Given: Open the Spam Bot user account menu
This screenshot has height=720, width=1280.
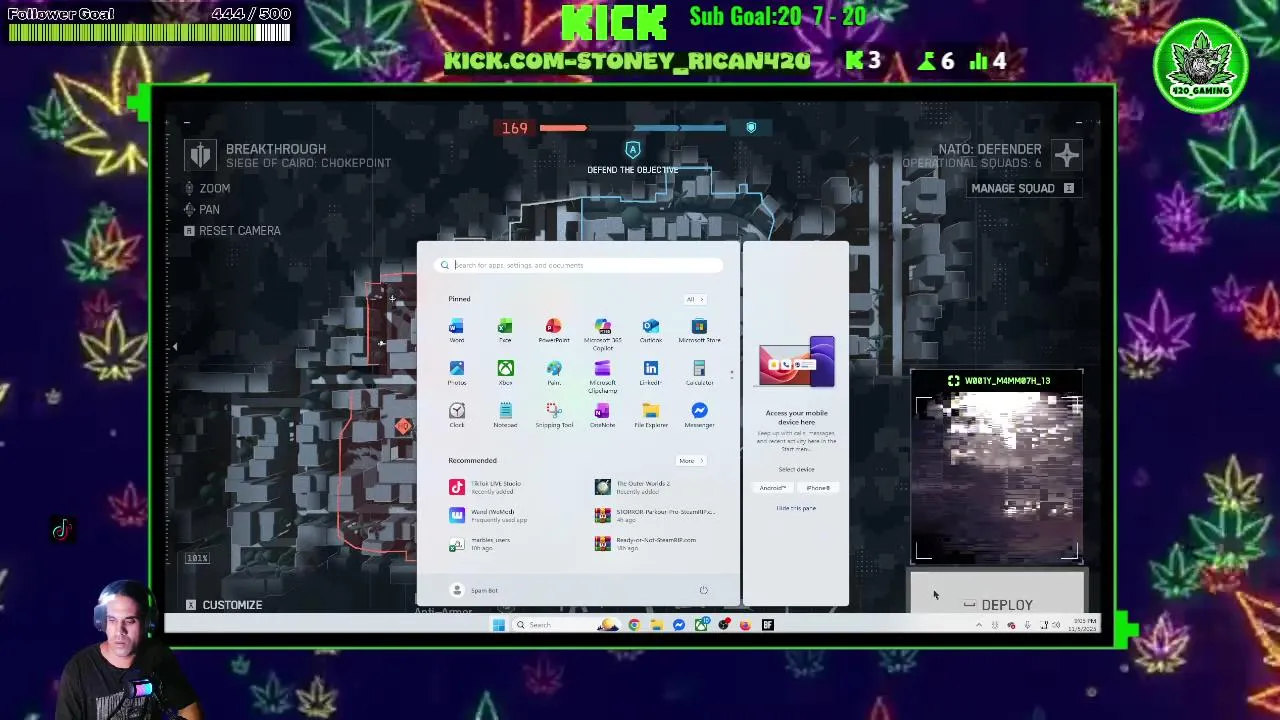Looking at the screenshot, I should point(474,590).
